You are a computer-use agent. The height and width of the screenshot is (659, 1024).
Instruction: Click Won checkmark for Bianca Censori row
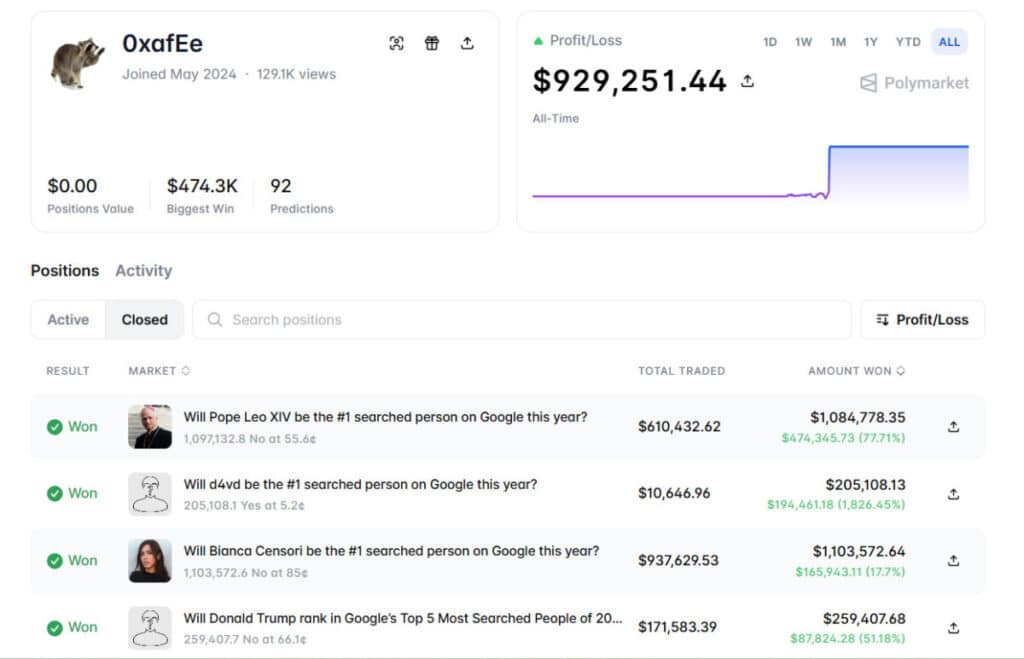pyautogui.click(x=55, y=561)
